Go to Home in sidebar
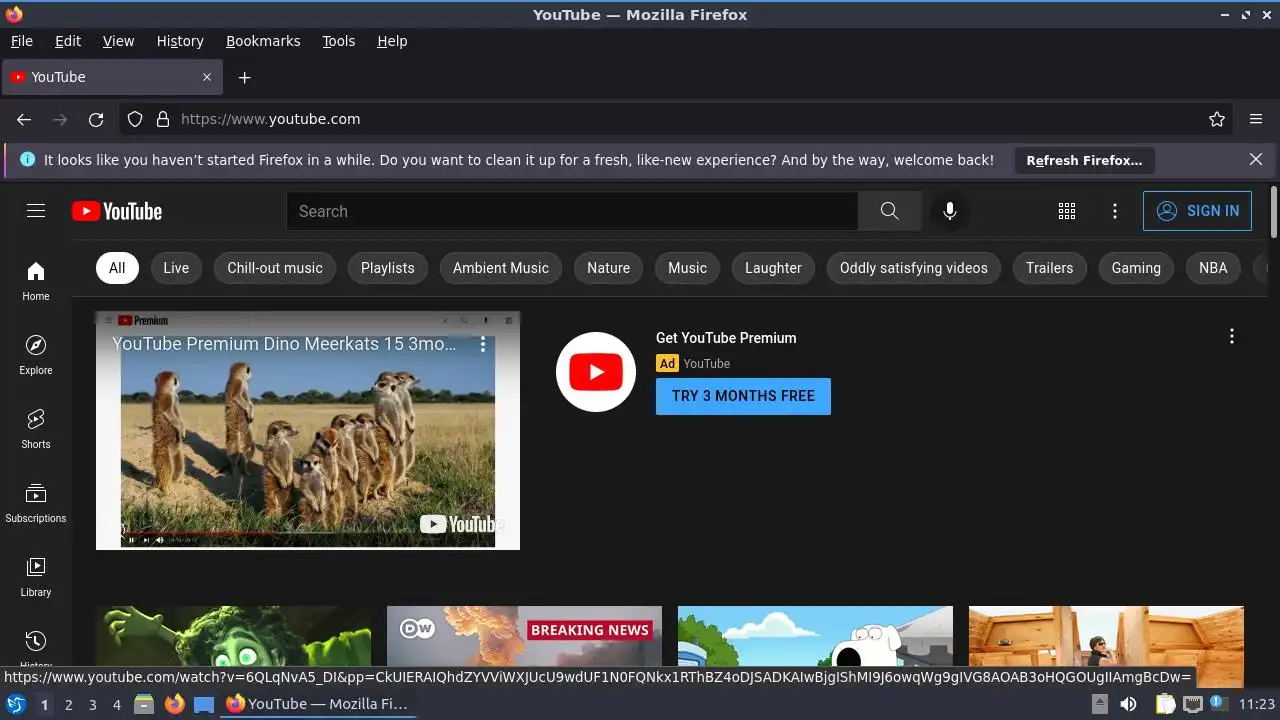 [36, 281]
